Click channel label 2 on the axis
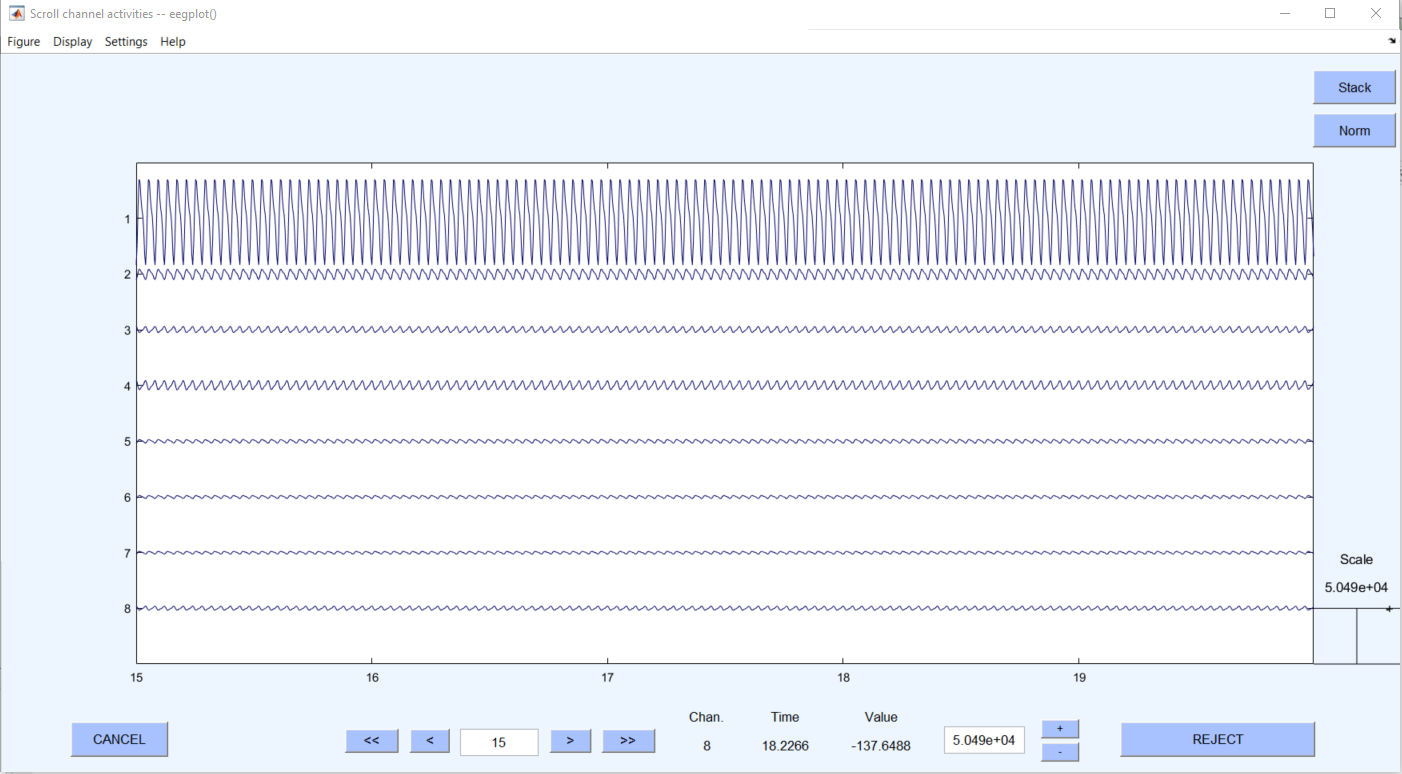The width and height of the screenshot is (1402, 774). pos(128,274)
